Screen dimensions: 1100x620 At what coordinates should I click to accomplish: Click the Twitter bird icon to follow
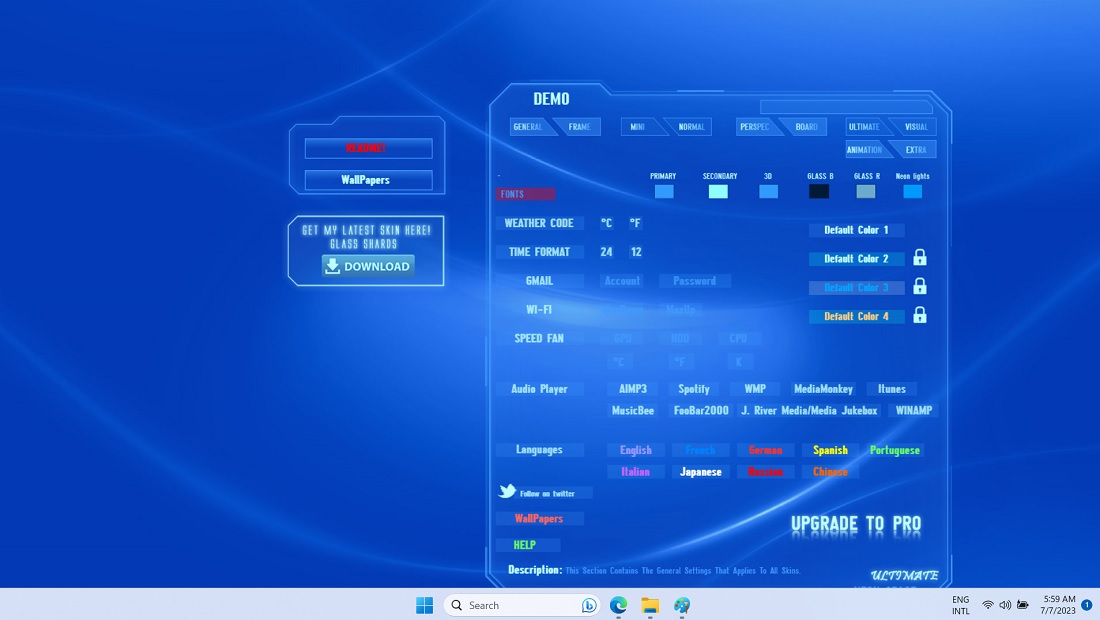[508, 491]
